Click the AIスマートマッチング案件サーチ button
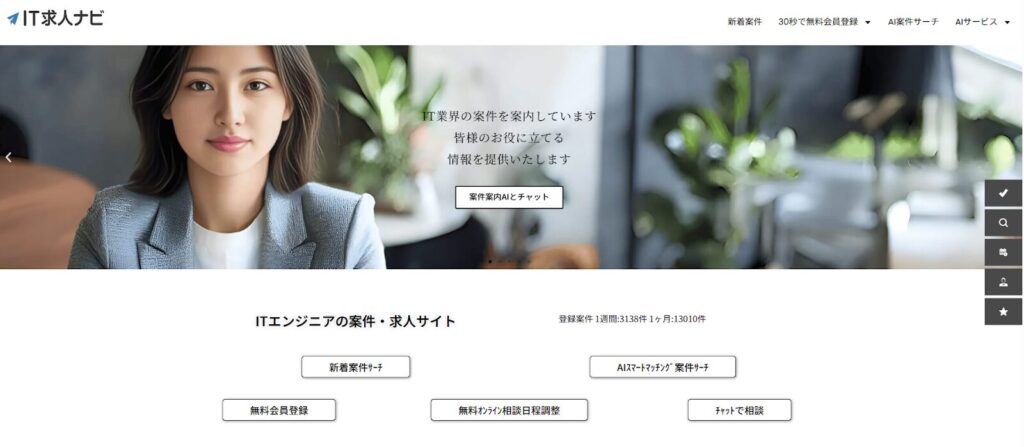Image resolution: width=1024 pixels, height=447 pixels. [662, 367]
